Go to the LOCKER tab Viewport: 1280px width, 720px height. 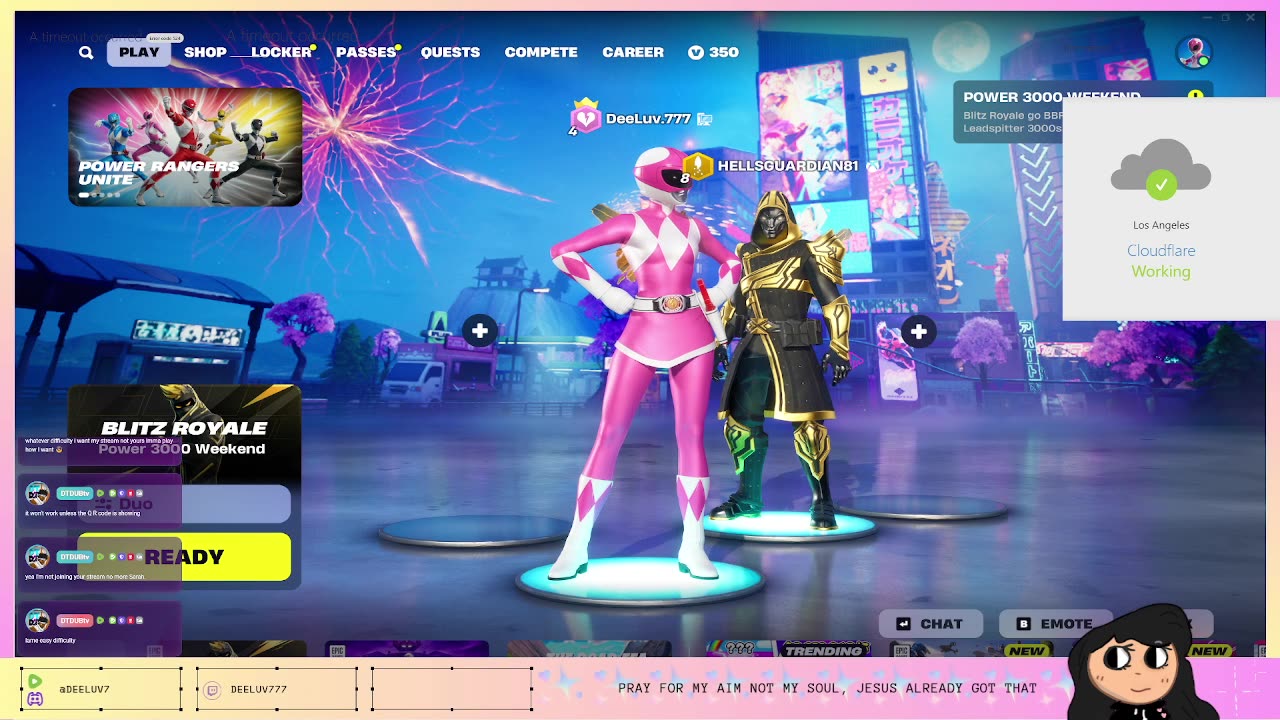coord(281,52)
